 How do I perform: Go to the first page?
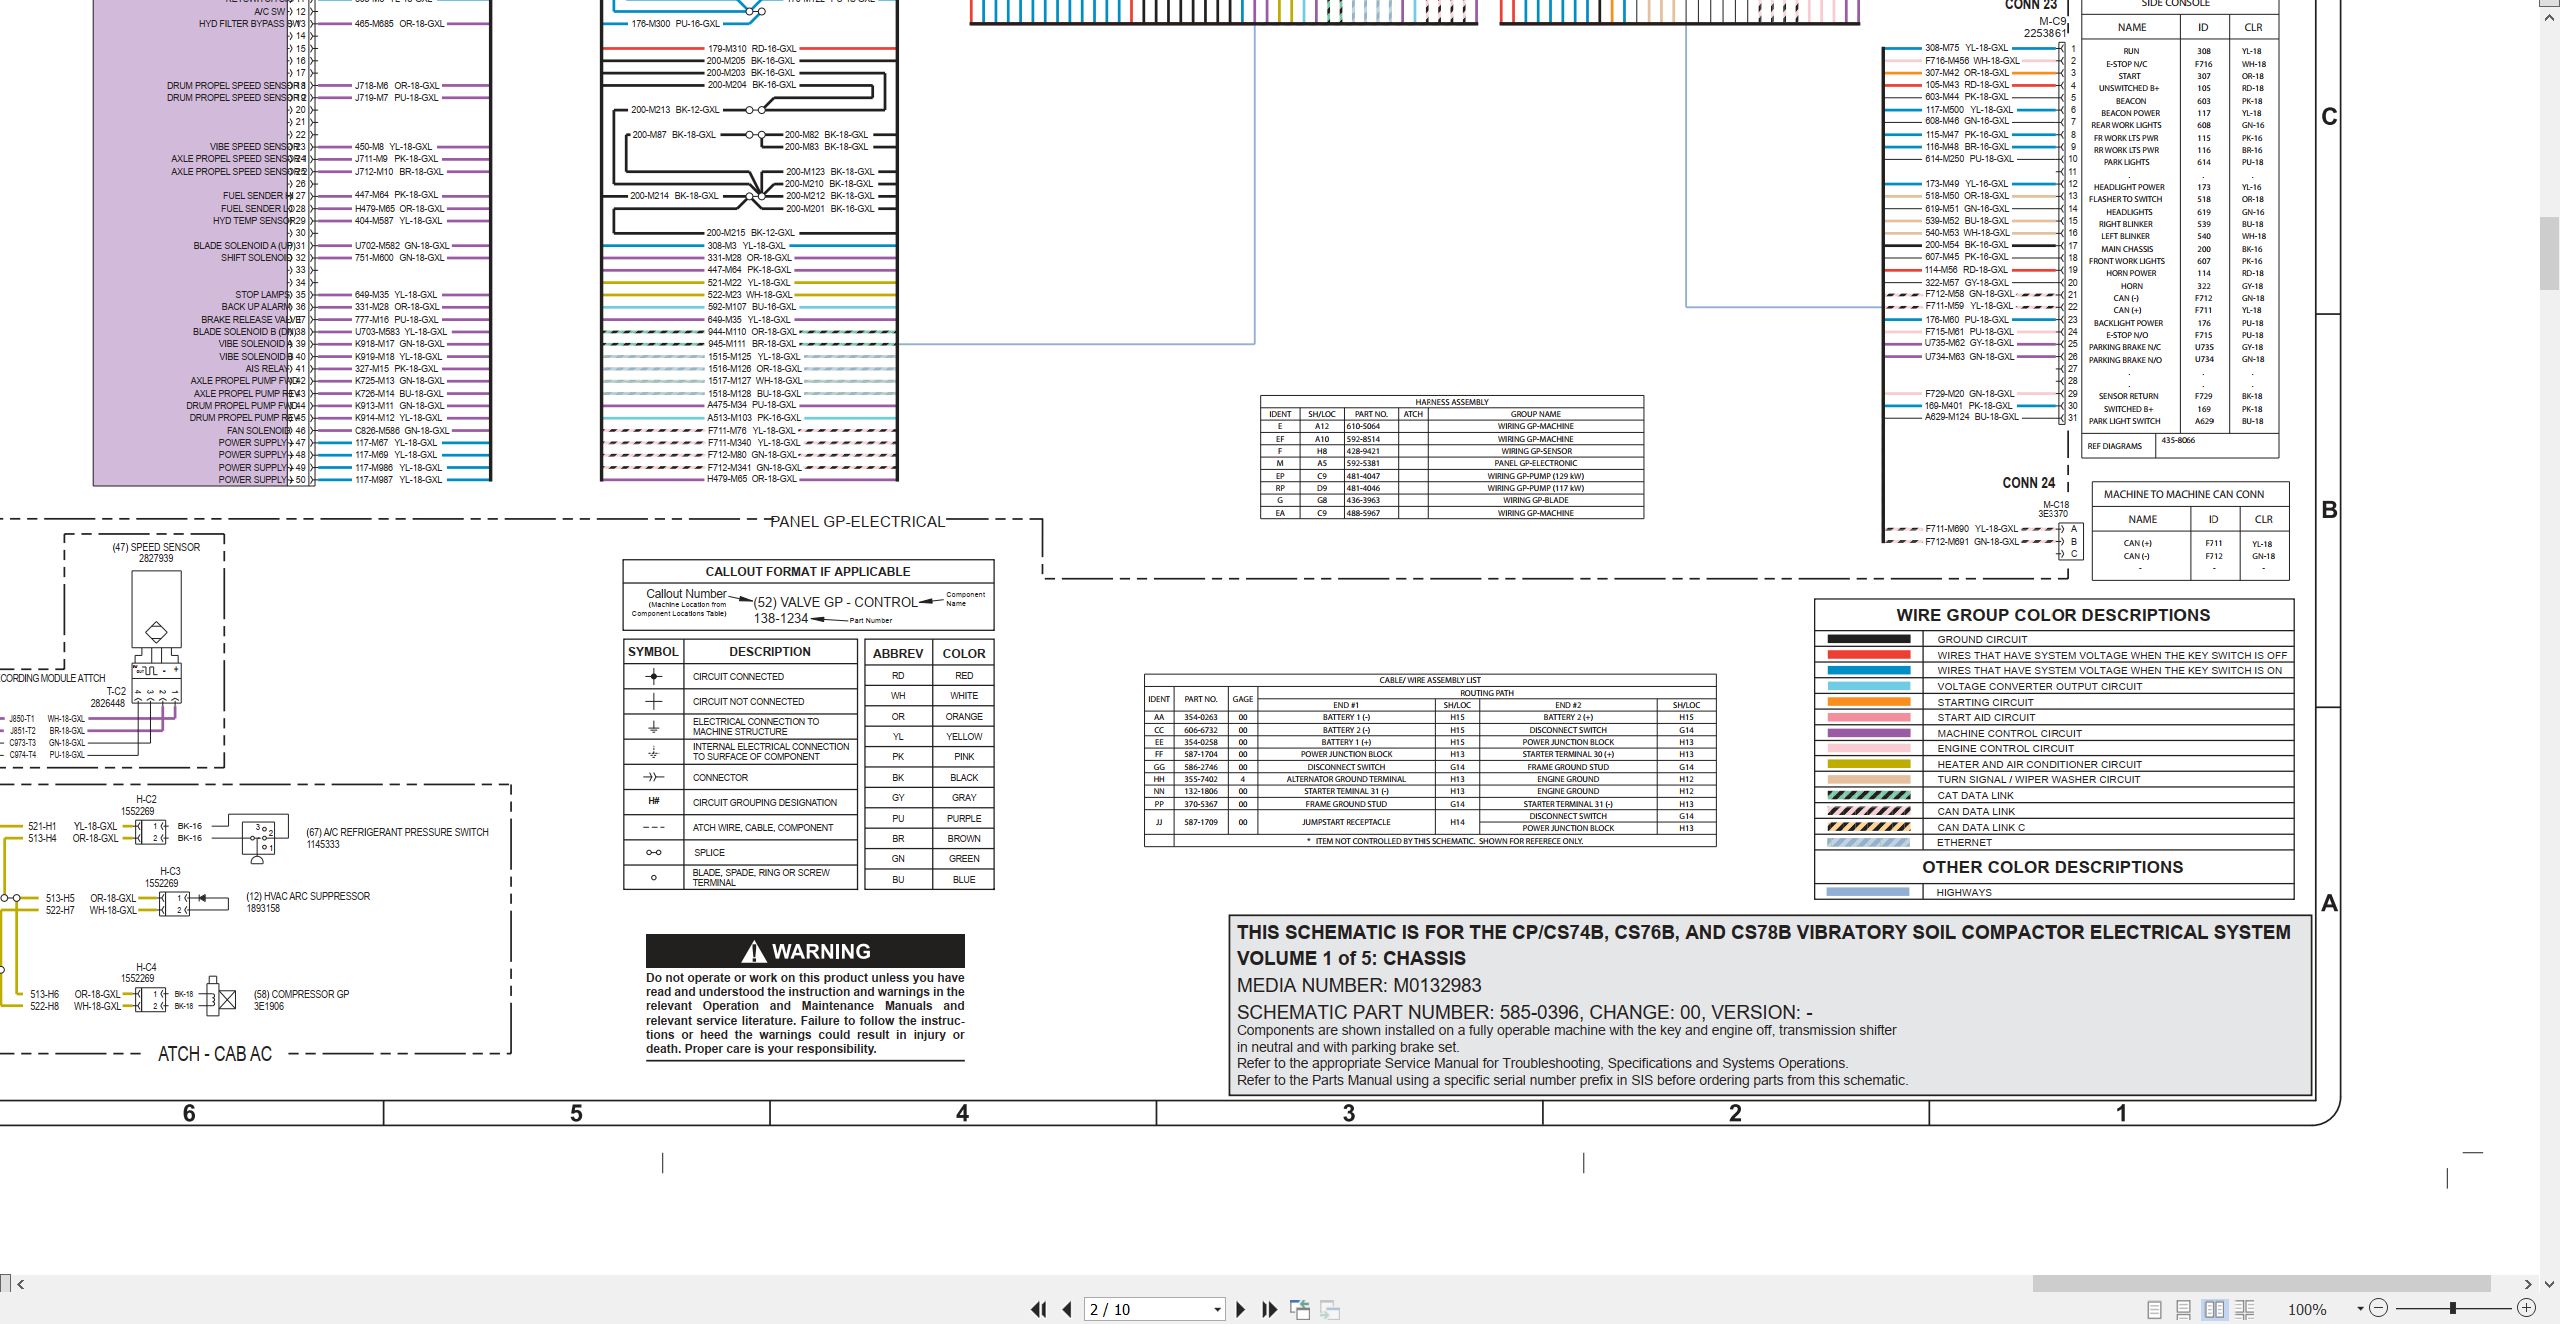[x=1039, y=1309]
